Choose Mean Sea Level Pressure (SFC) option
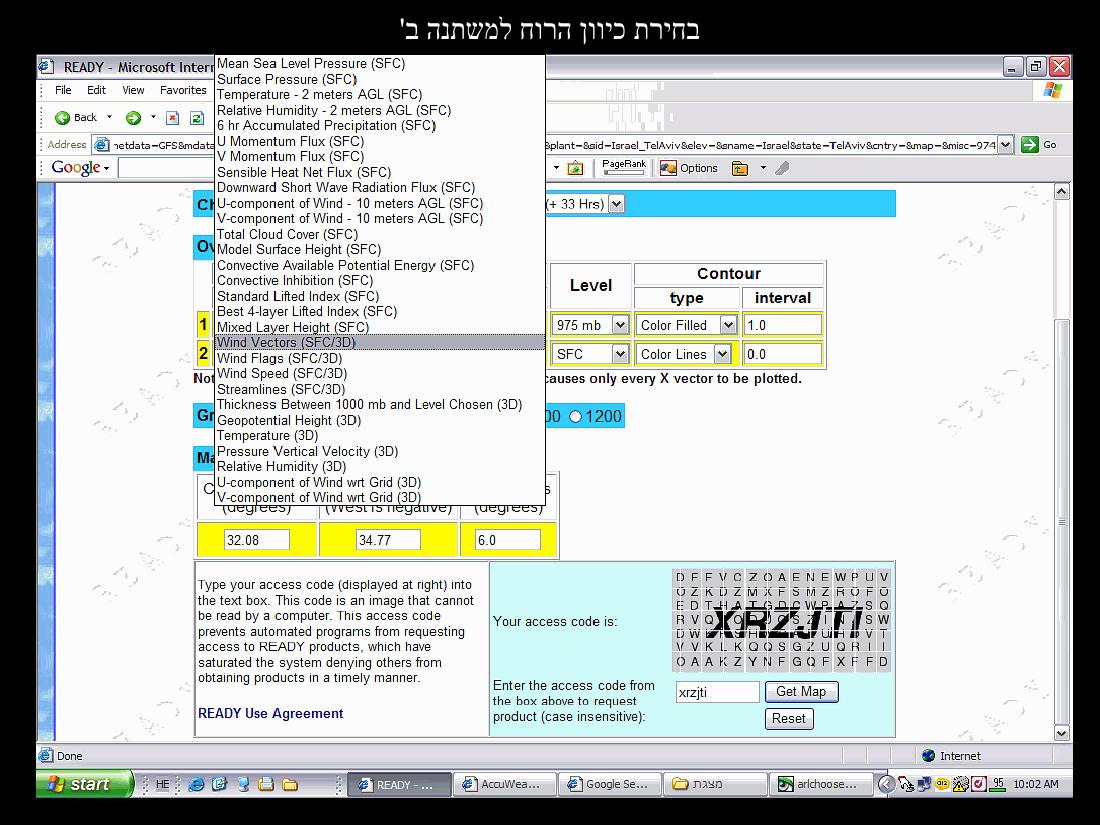1100x825 pixels. point(380,63)
